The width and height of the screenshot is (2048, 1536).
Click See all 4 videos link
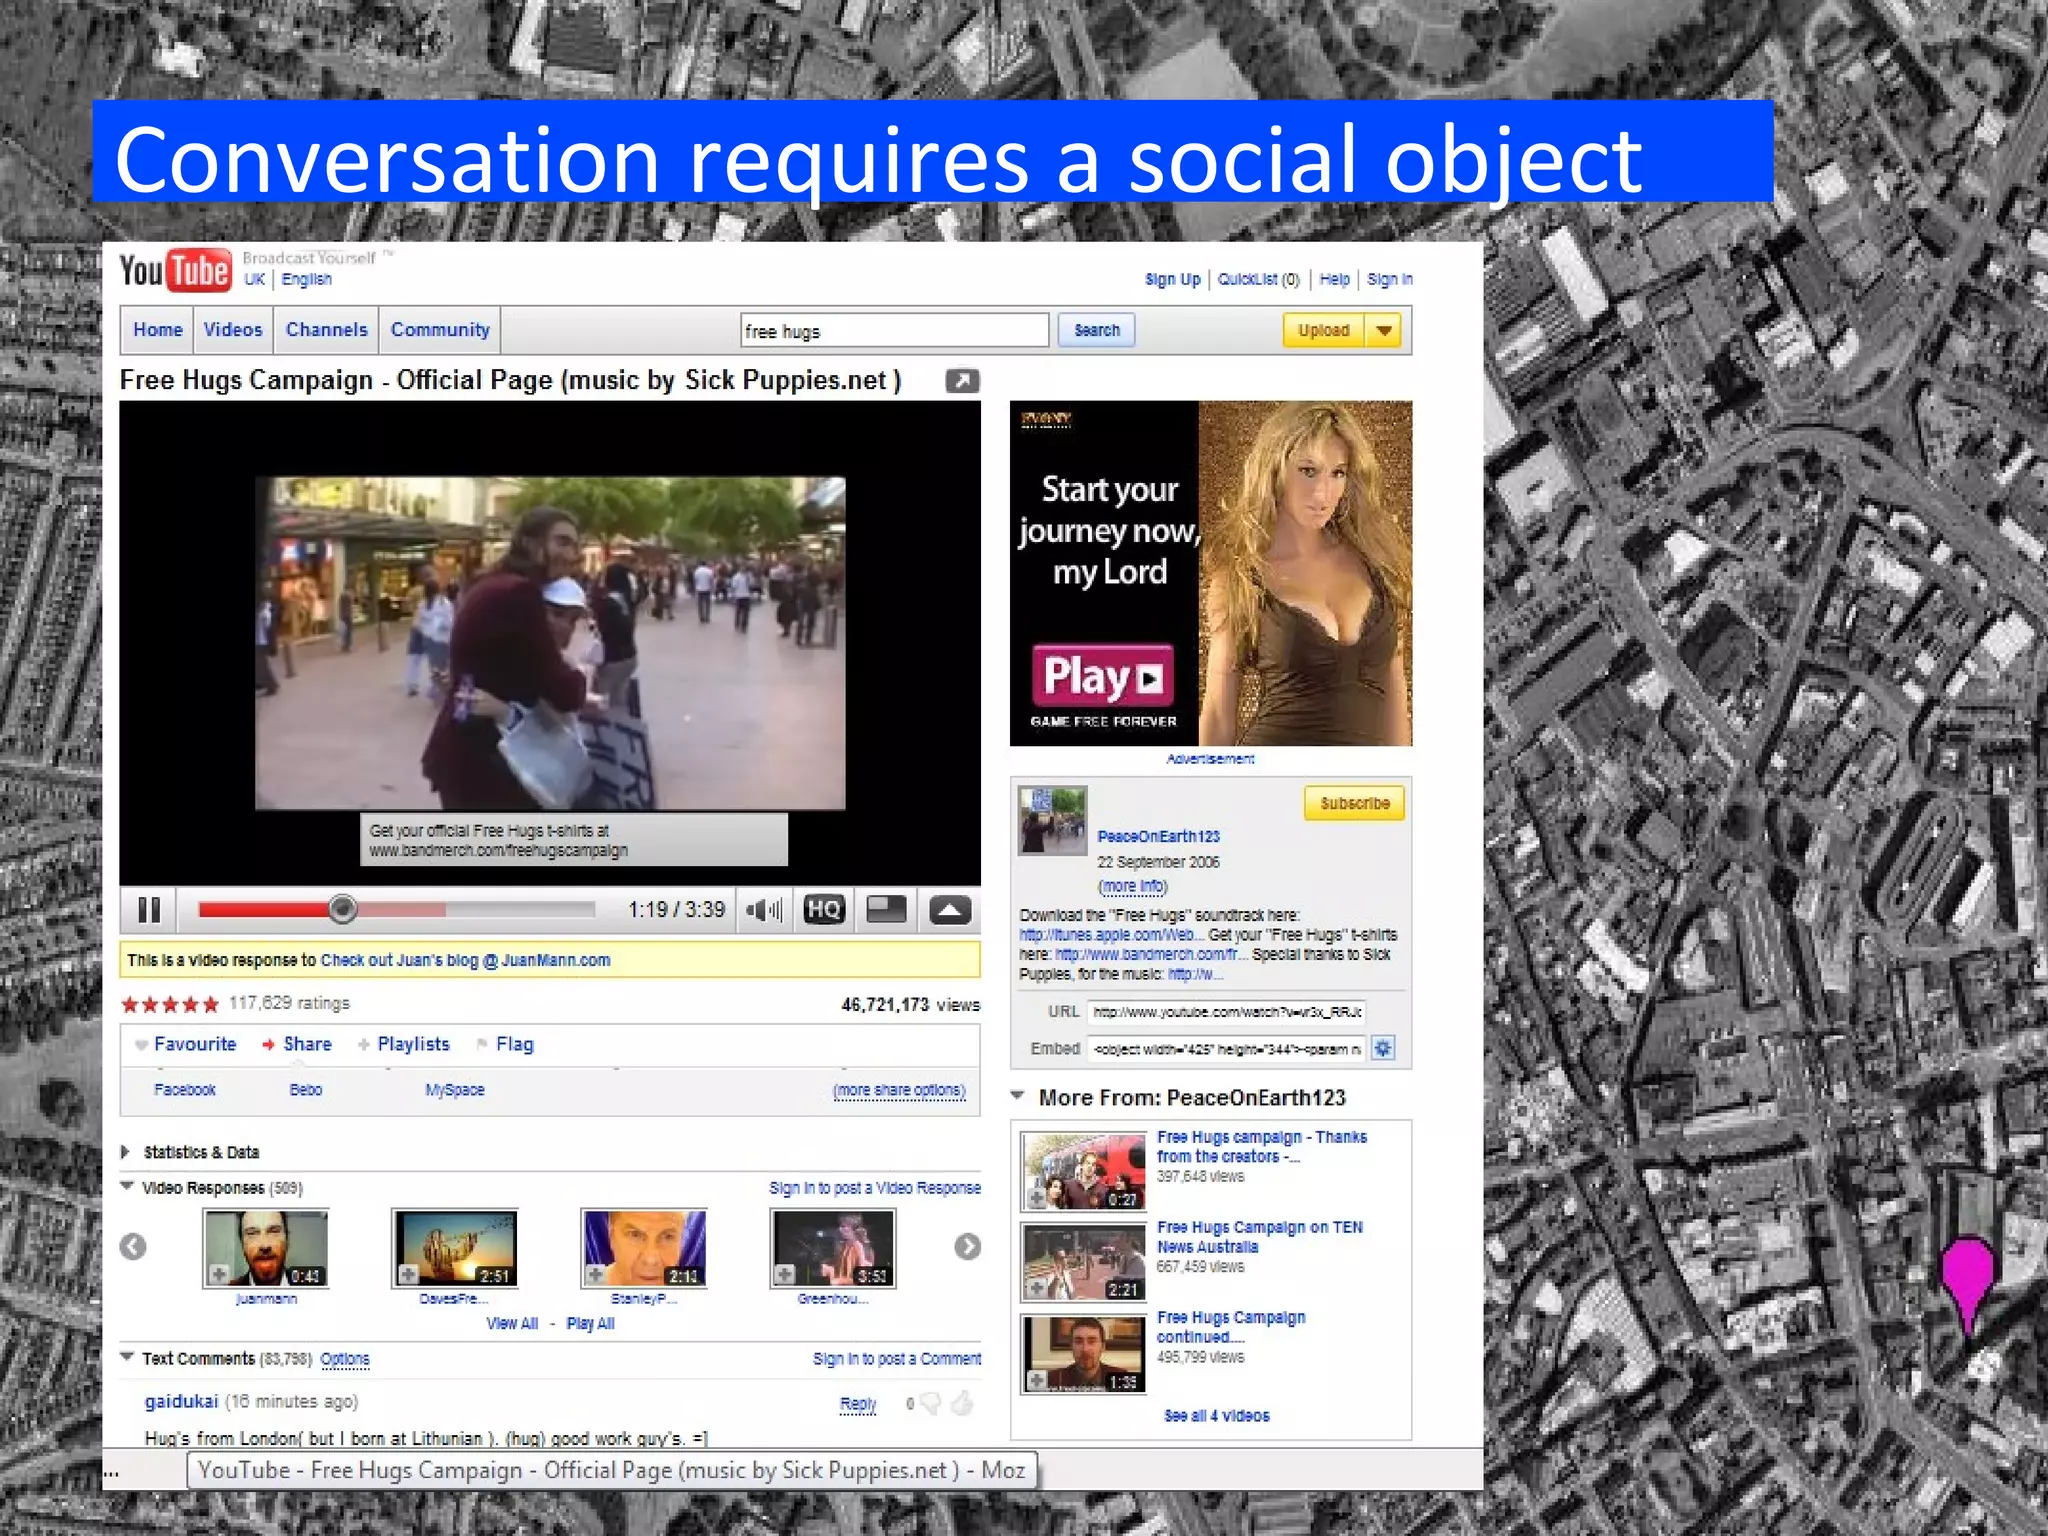(1216, 1416)
